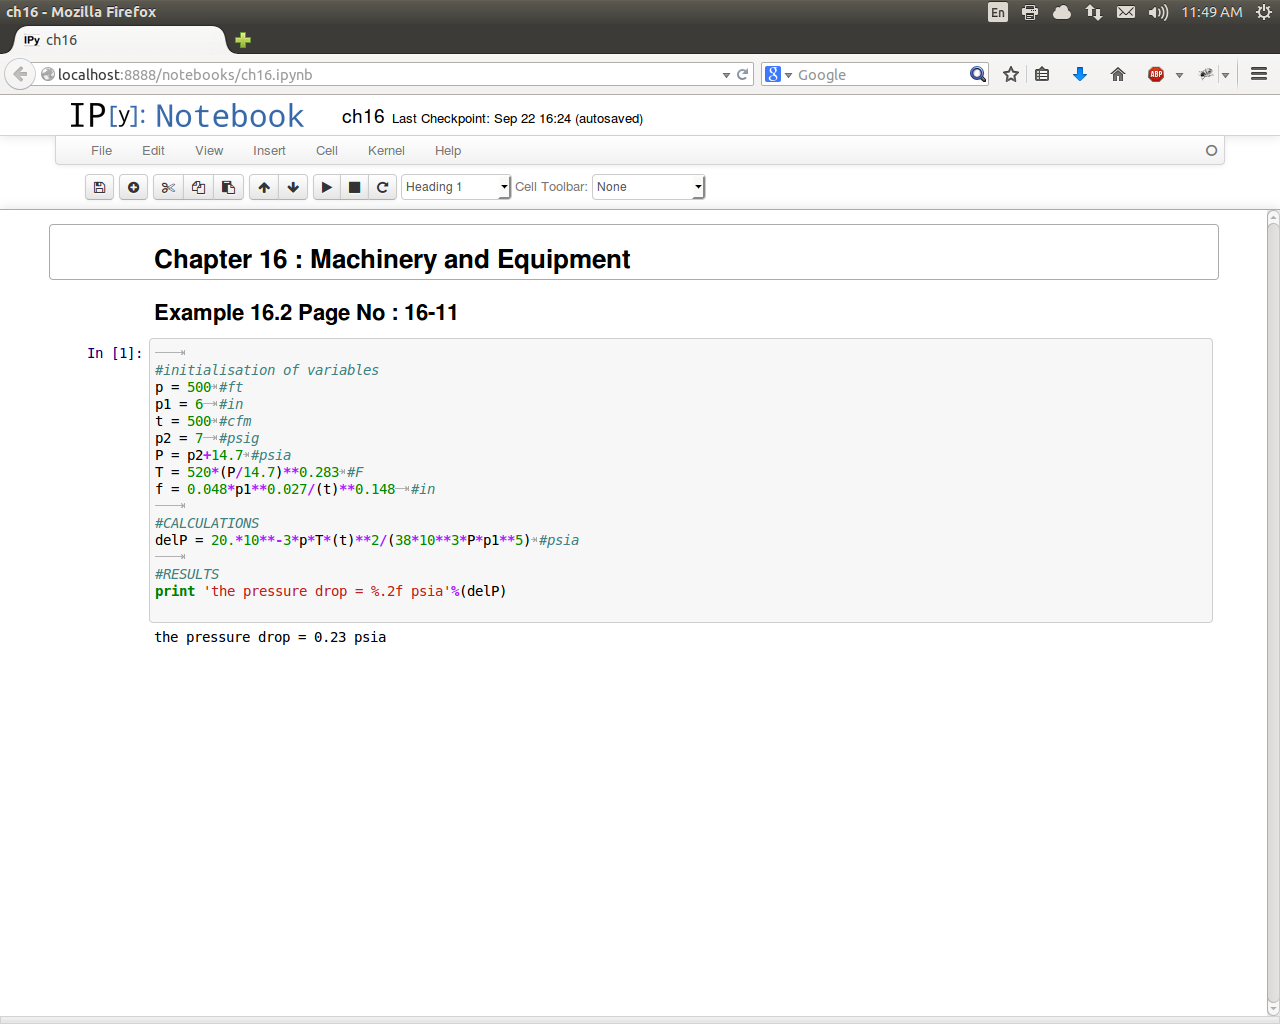Open a new browser tab
The image size is (1280, 1024).
tap(243, 40)
